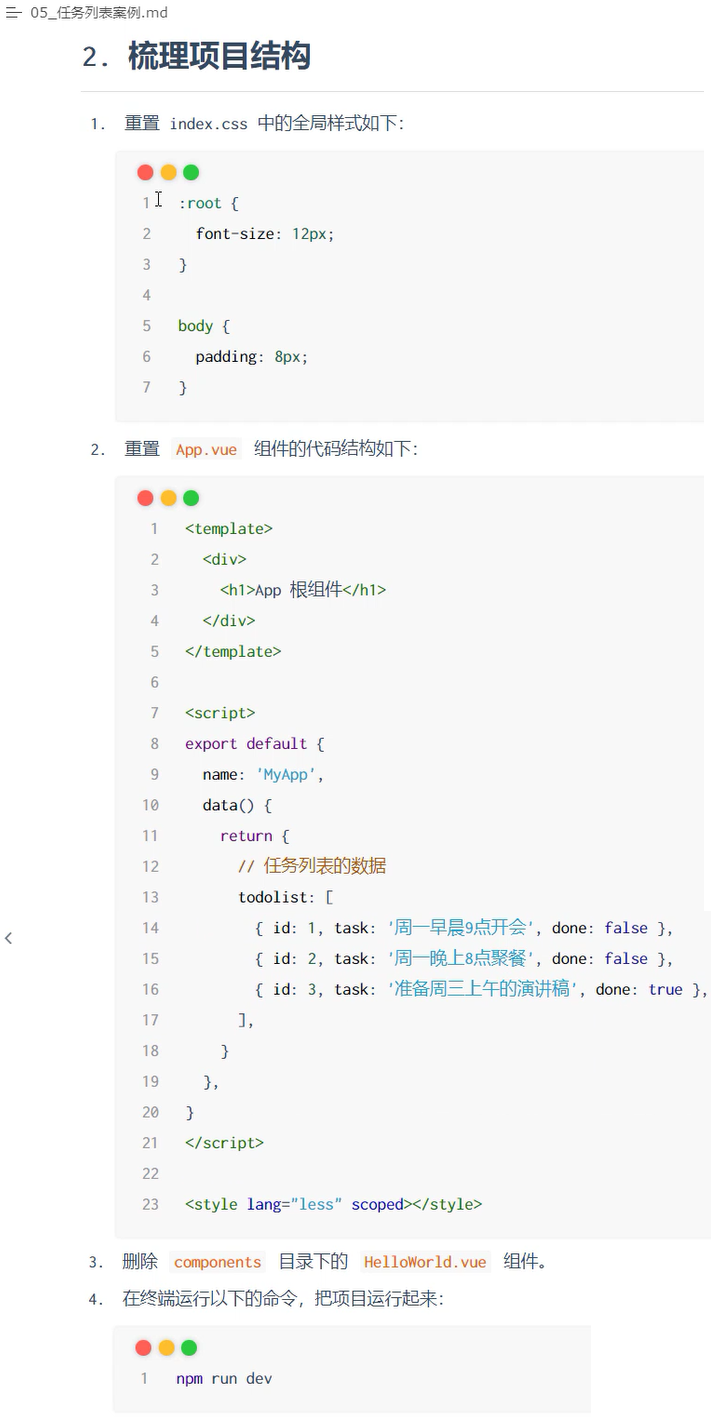Click the npm run dev command line
The image size is (711, 1423).
pyautogui.click(x=224, y=1379)
